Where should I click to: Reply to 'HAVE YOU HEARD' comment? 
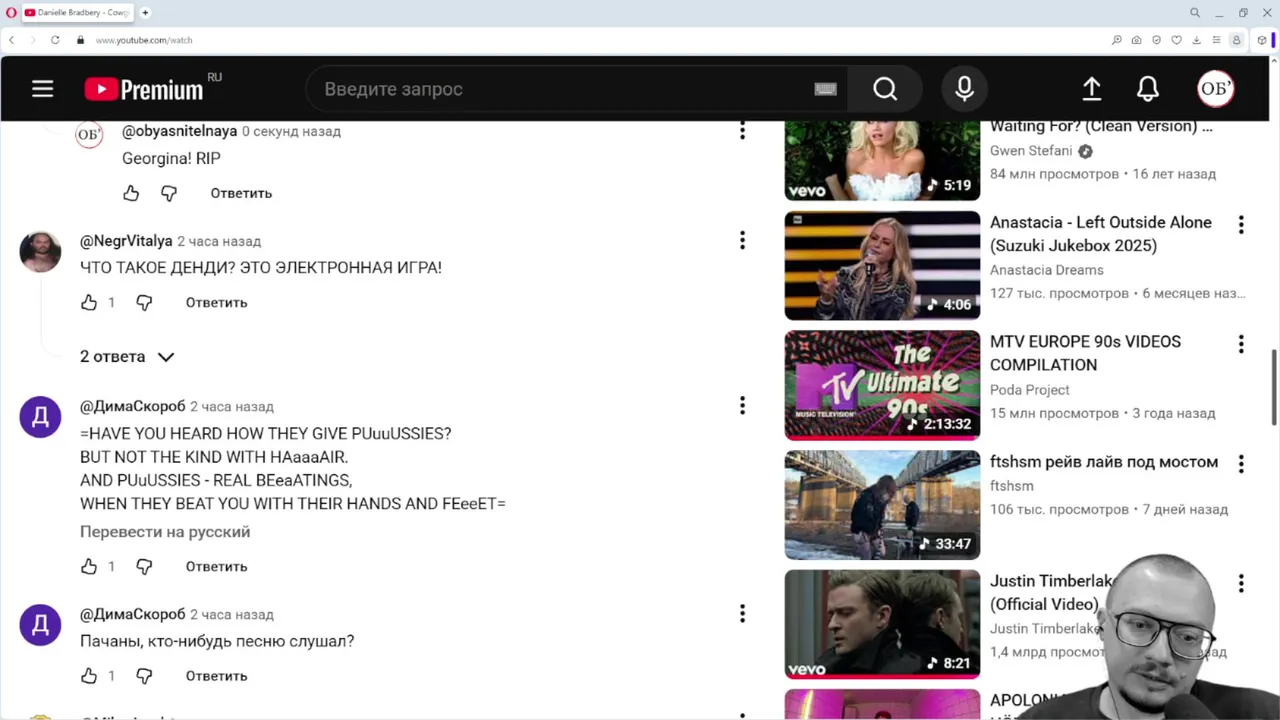(216, 566)
